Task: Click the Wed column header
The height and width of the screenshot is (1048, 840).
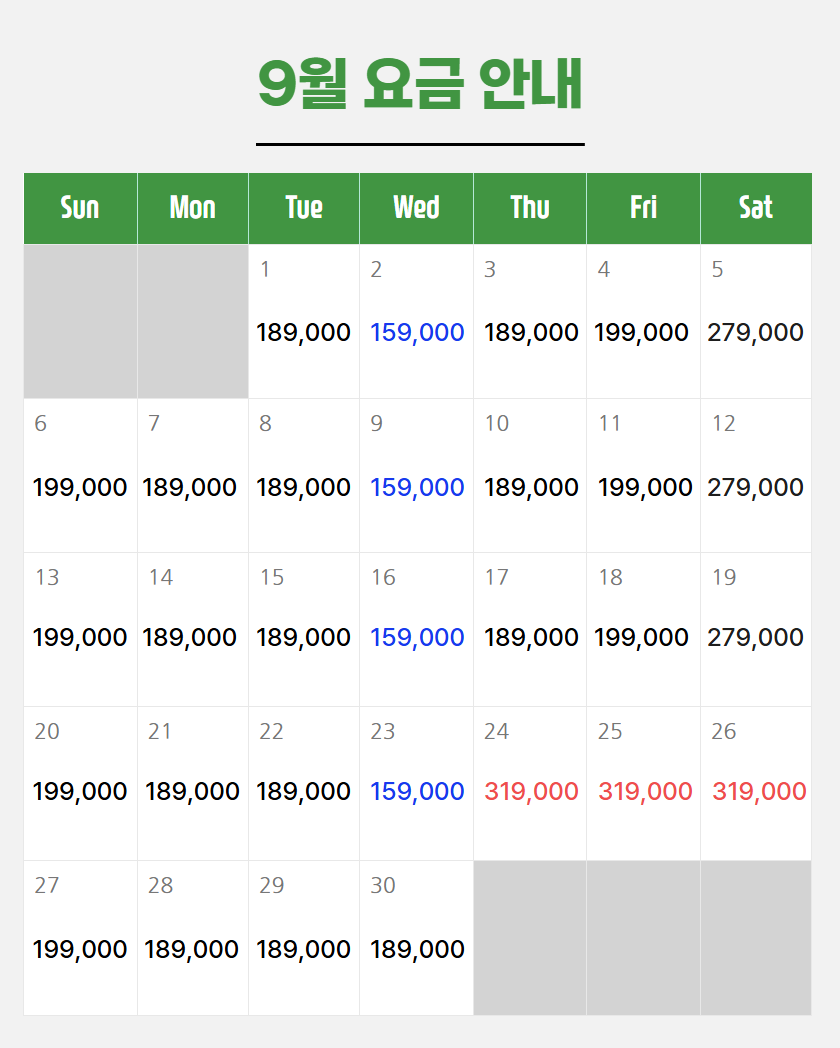Action: [x=416, y=209]
